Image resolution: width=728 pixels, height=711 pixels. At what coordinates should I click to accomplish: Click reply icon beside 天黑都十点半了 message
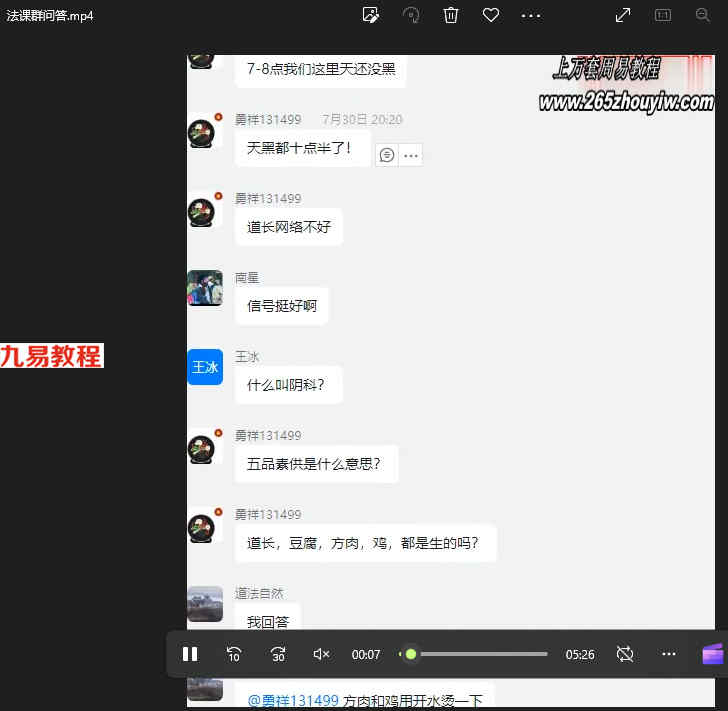386,155
